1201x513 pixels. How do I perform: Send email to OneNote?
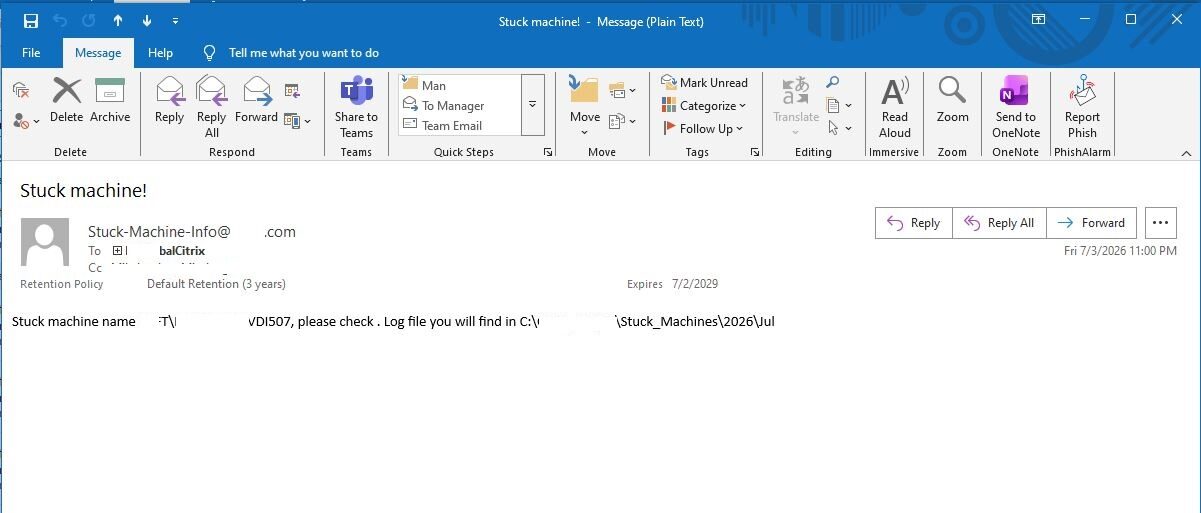(x=1015, y=107)
